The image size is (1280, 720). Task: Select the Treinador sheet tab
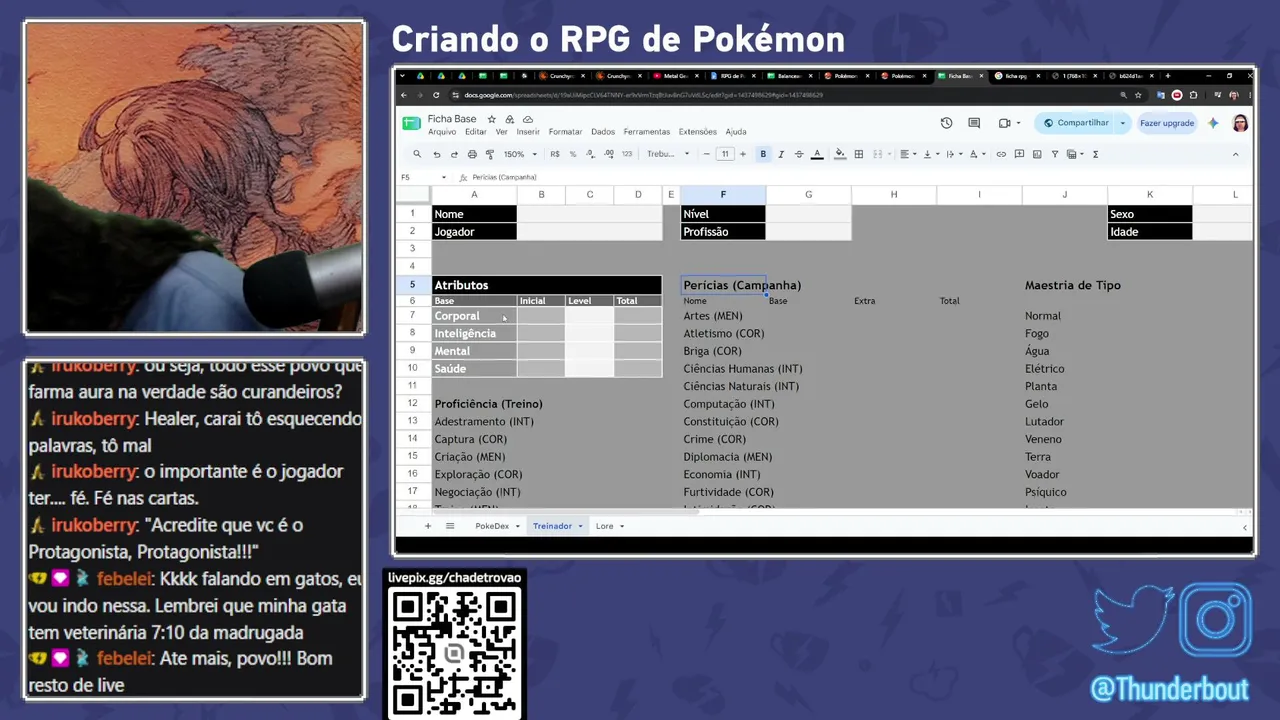[557, 526]
